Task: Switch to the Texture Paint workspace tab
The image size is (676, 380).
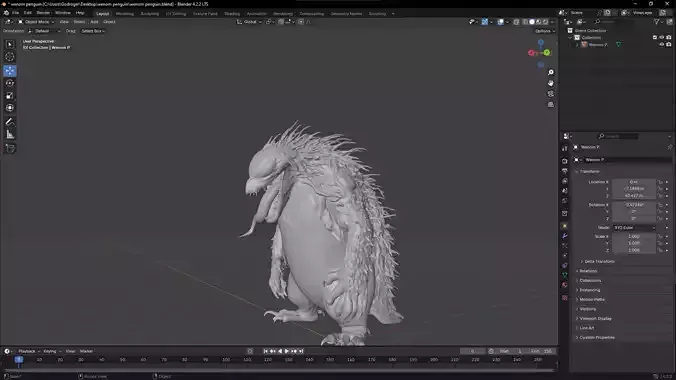Action: (205, 14)
